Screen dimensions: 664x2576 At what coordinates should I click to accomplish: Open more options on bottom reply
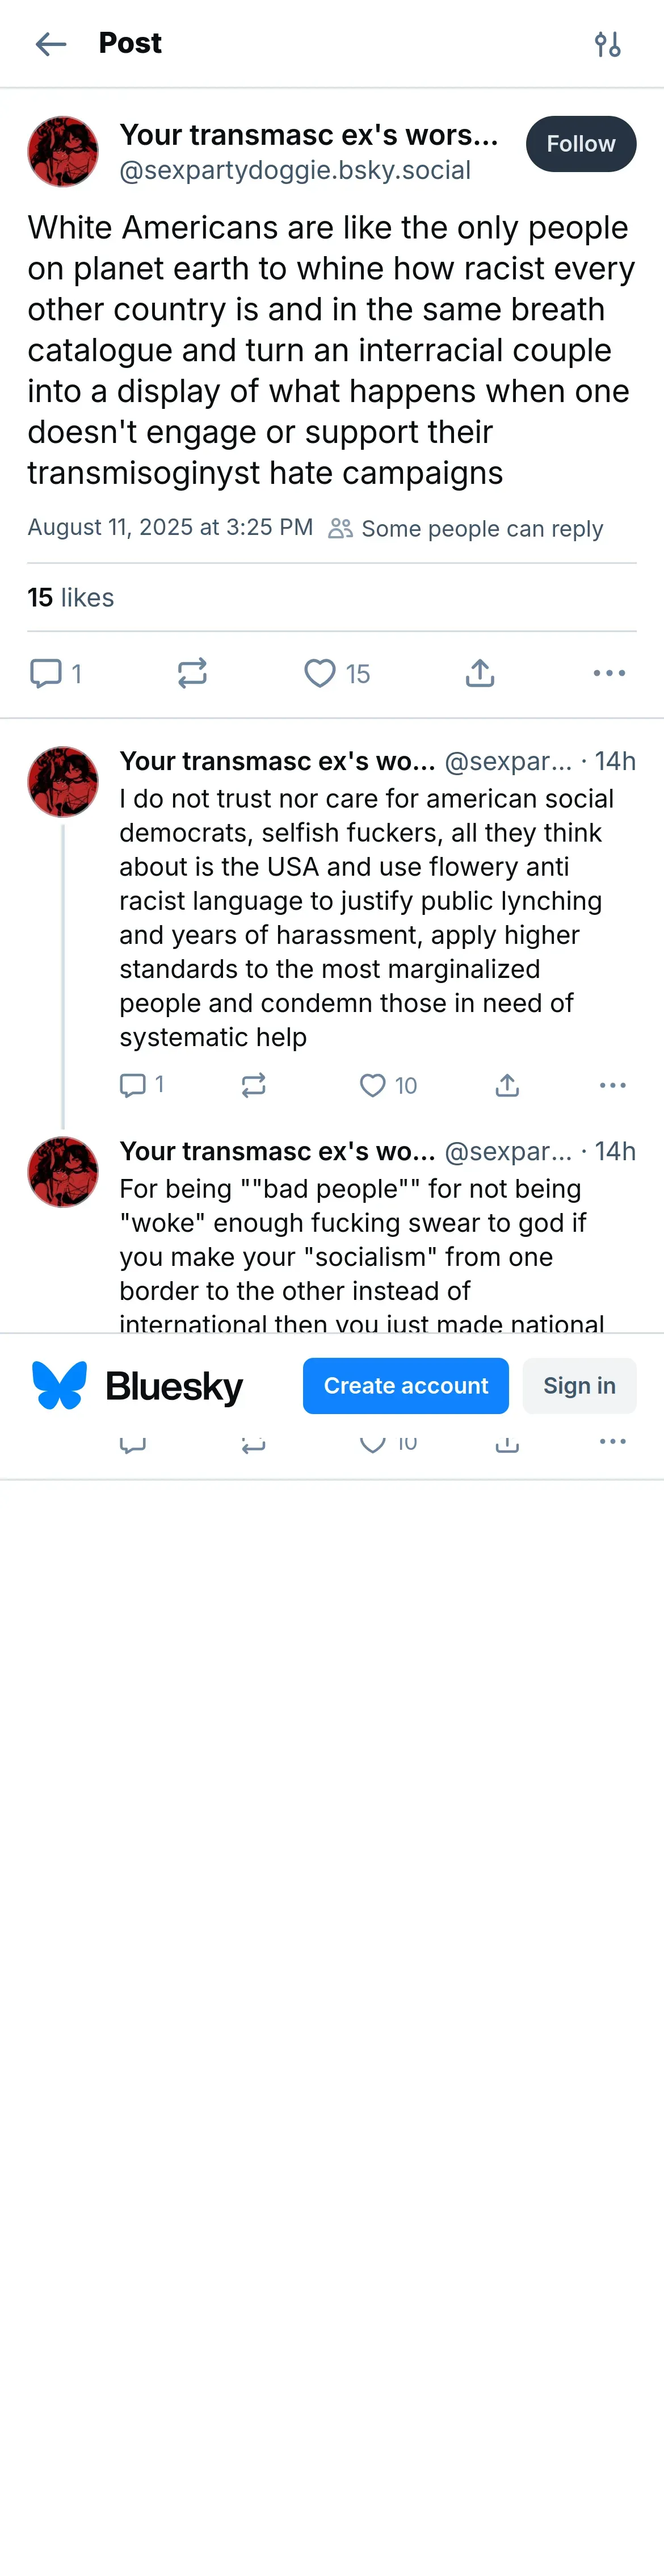point(612,1441)
